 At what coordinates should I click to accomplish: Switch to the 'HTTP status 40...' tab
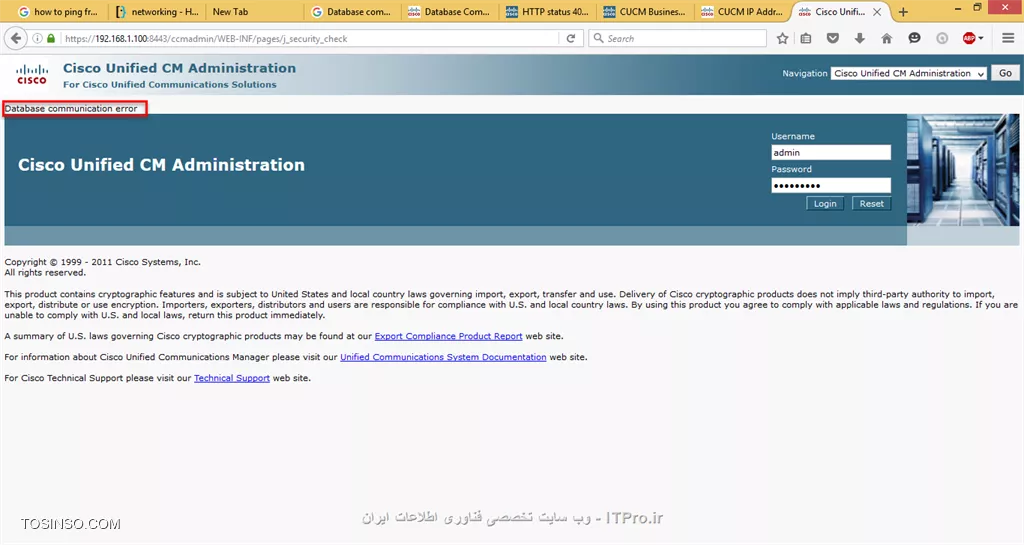point(547,12)
